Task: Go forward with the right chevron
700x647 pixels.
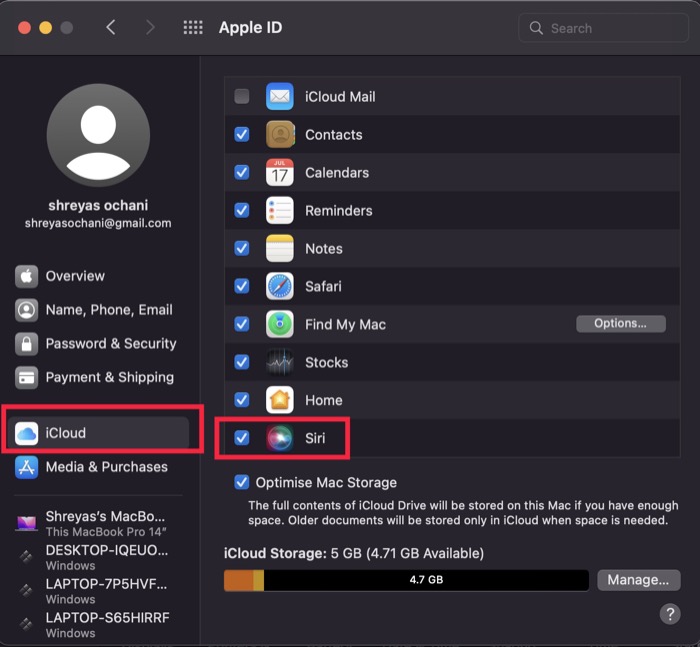Action: click(x=150, y=28)
